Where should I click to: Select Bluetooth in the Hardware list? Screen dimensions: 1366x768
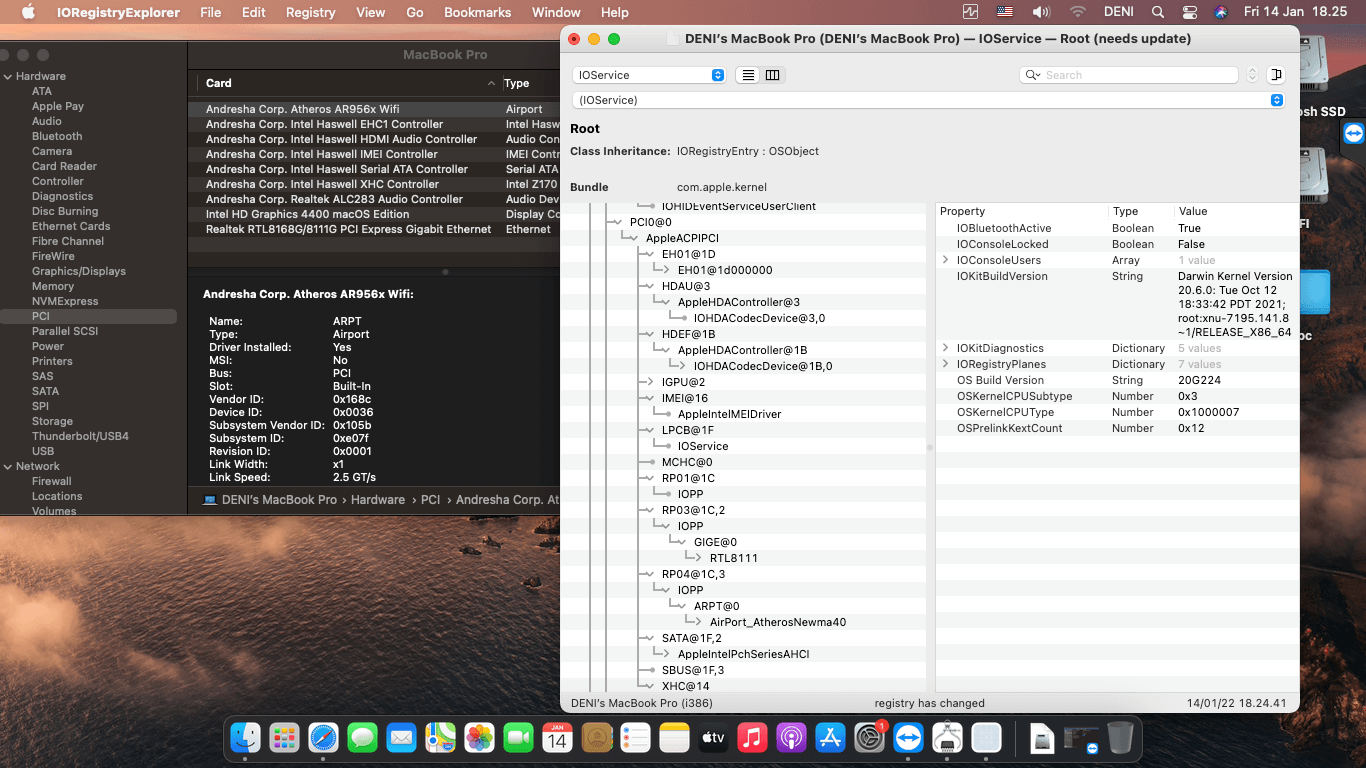point(57,136)
